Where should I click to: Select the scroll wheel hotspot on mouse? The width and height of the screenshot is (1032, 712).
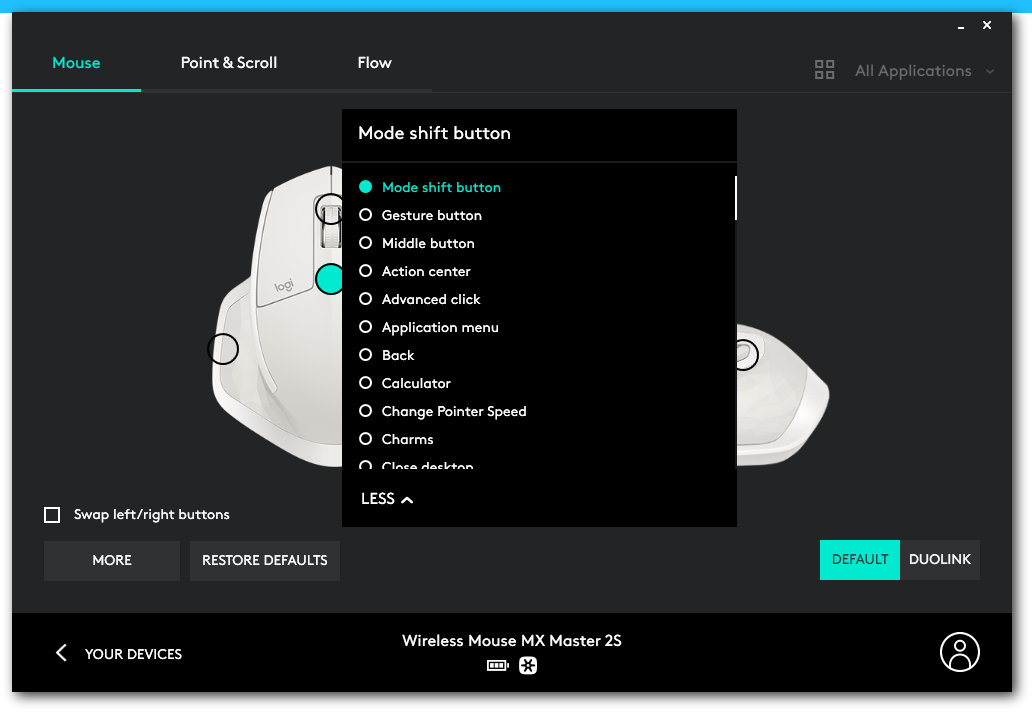pyautogui.click(x=329, y=209)
